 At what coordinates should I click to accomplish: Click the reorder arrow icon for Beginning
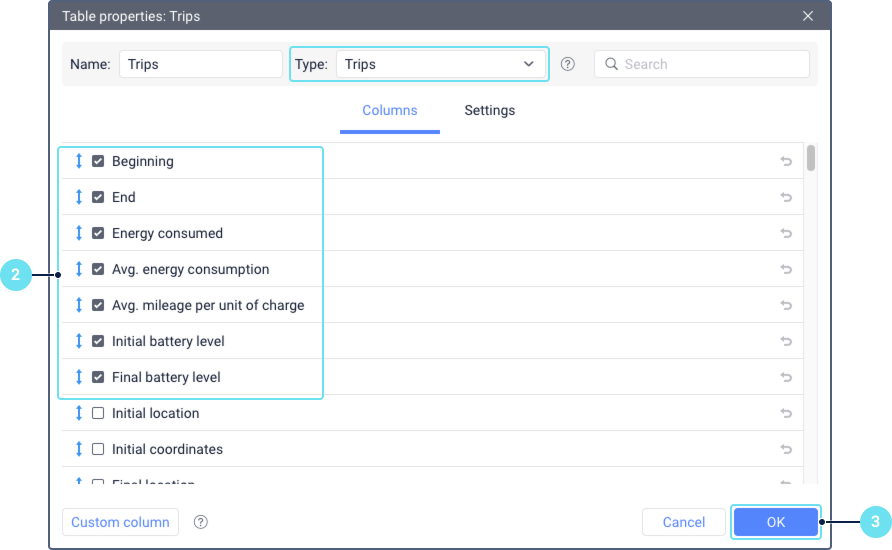tap(79, 161)
